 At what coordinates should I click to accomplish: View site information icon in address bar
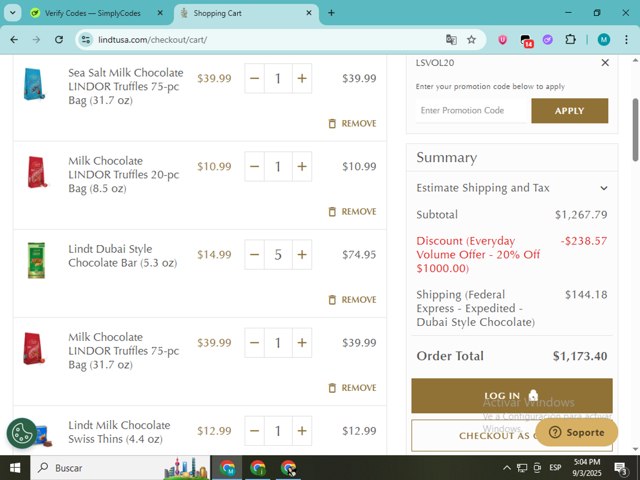86,40
